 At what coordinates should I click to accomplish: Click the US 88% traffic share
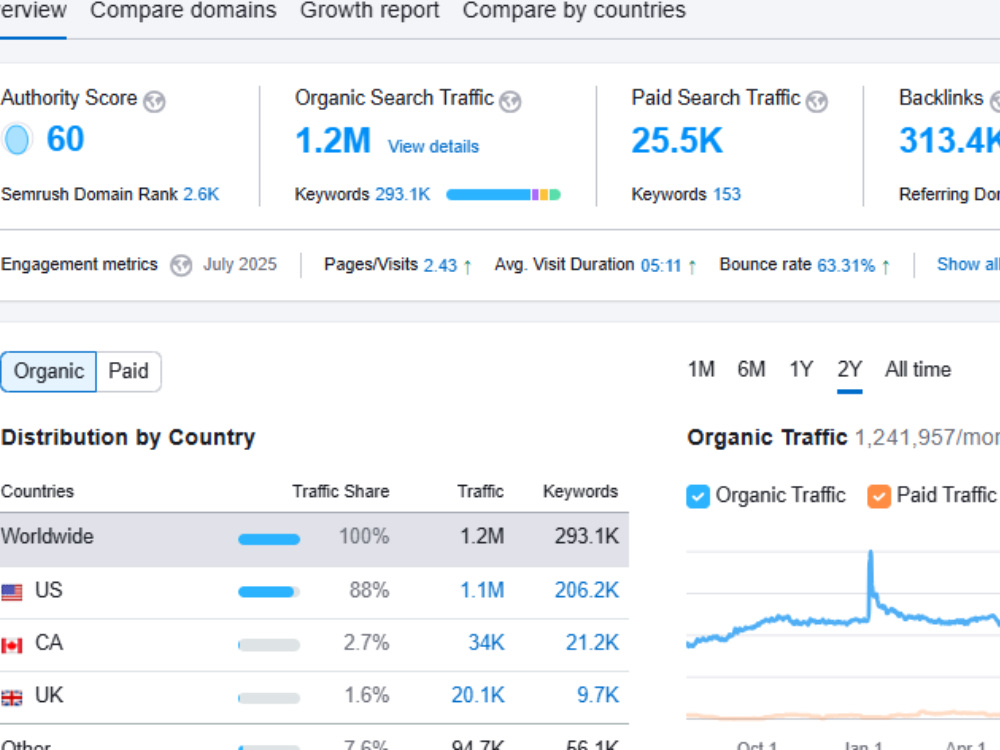[x=369, y=590]
